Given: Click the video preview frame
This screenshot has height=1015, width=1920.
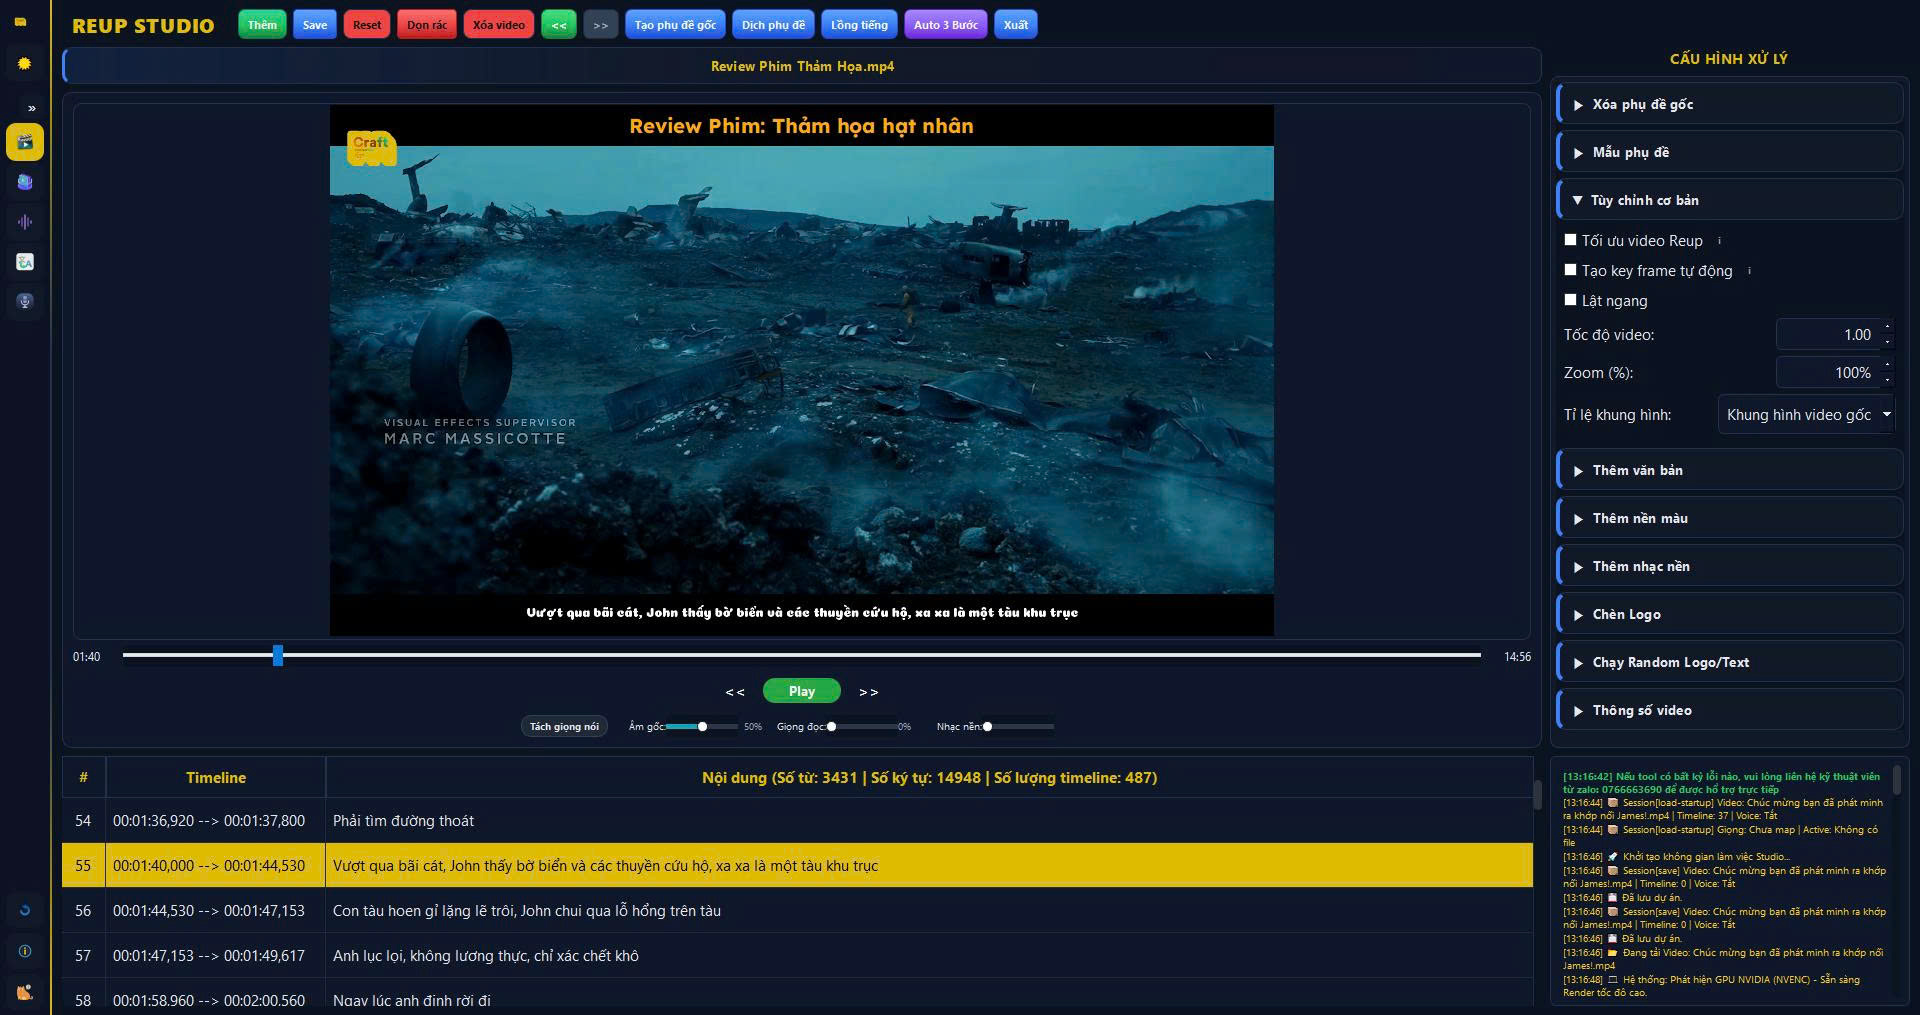Looking at the screenshot, I should coord(802,370).
